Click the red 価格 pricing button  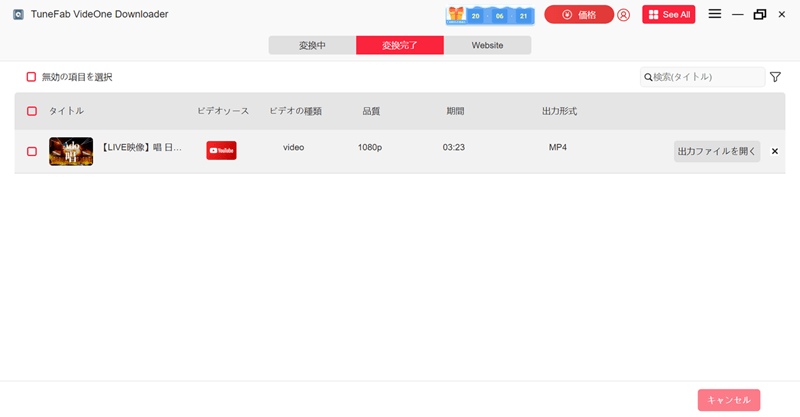(579, 15)
